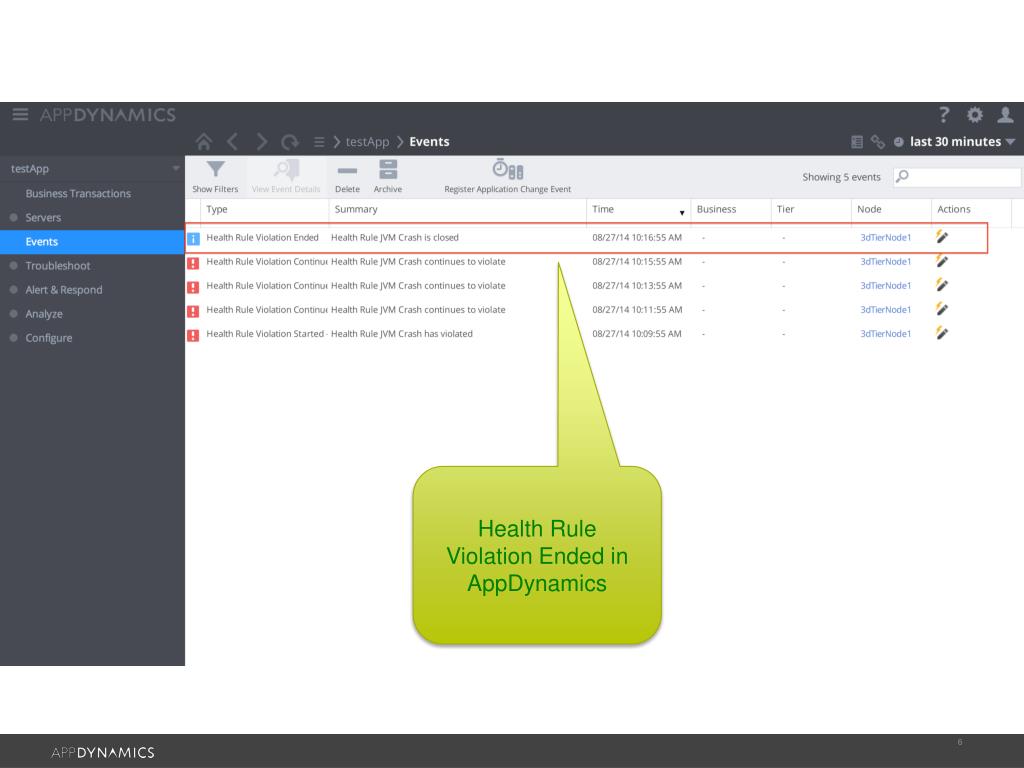Click the notes icon left of the link icon
This screenshot has width=1024, height=768.
coord(857,142)
